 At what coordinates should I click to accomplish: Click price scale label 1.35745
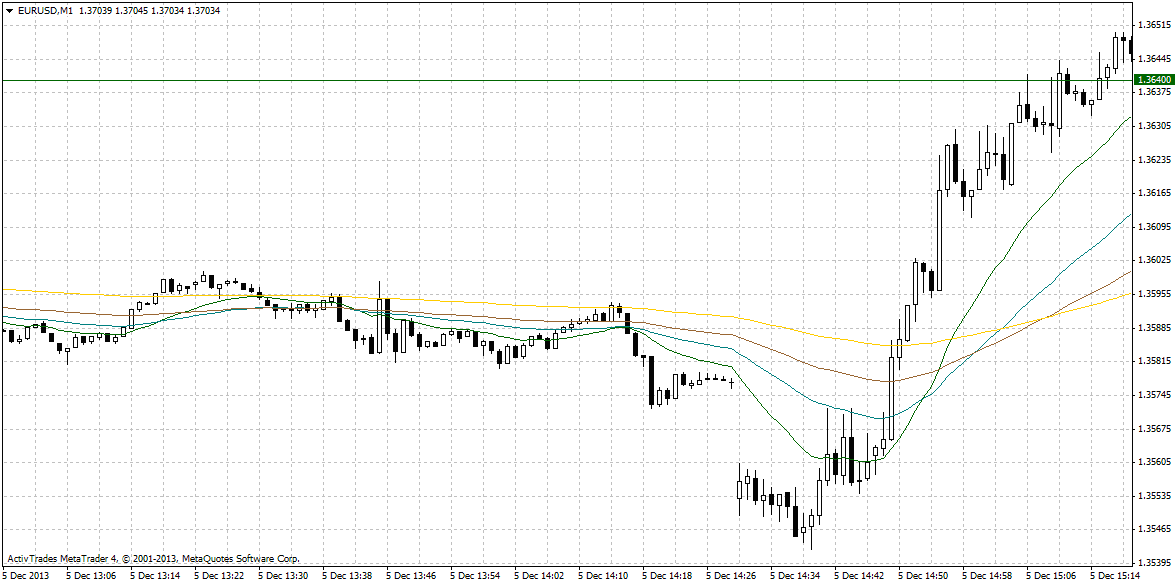[x=1154, y=394]
